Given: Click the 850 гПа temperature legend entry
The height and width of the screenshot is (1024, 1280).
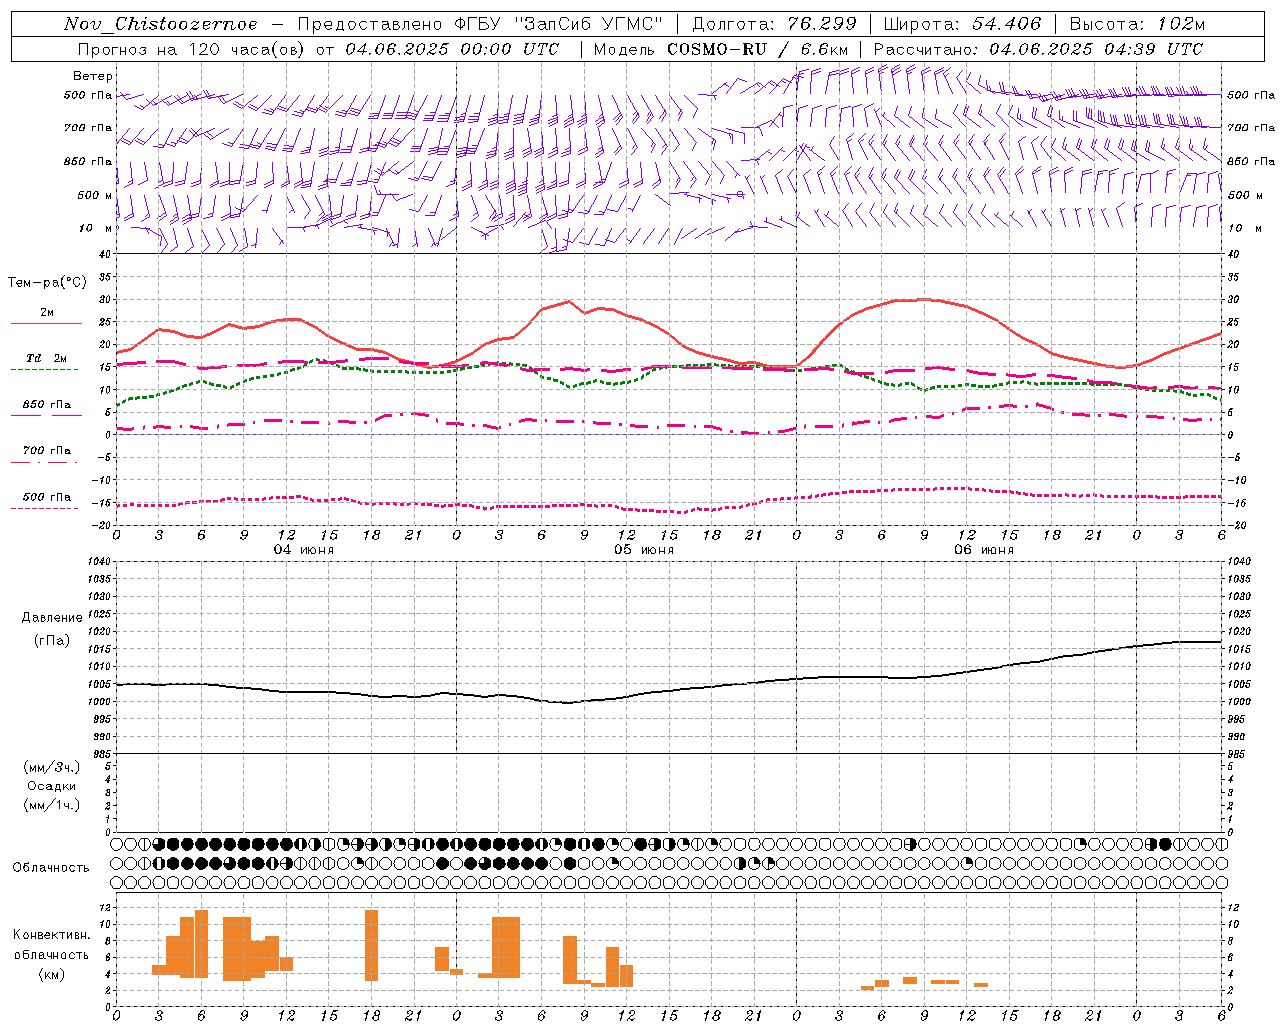Looking at the screenshot, I should click(x=47, y=405).
